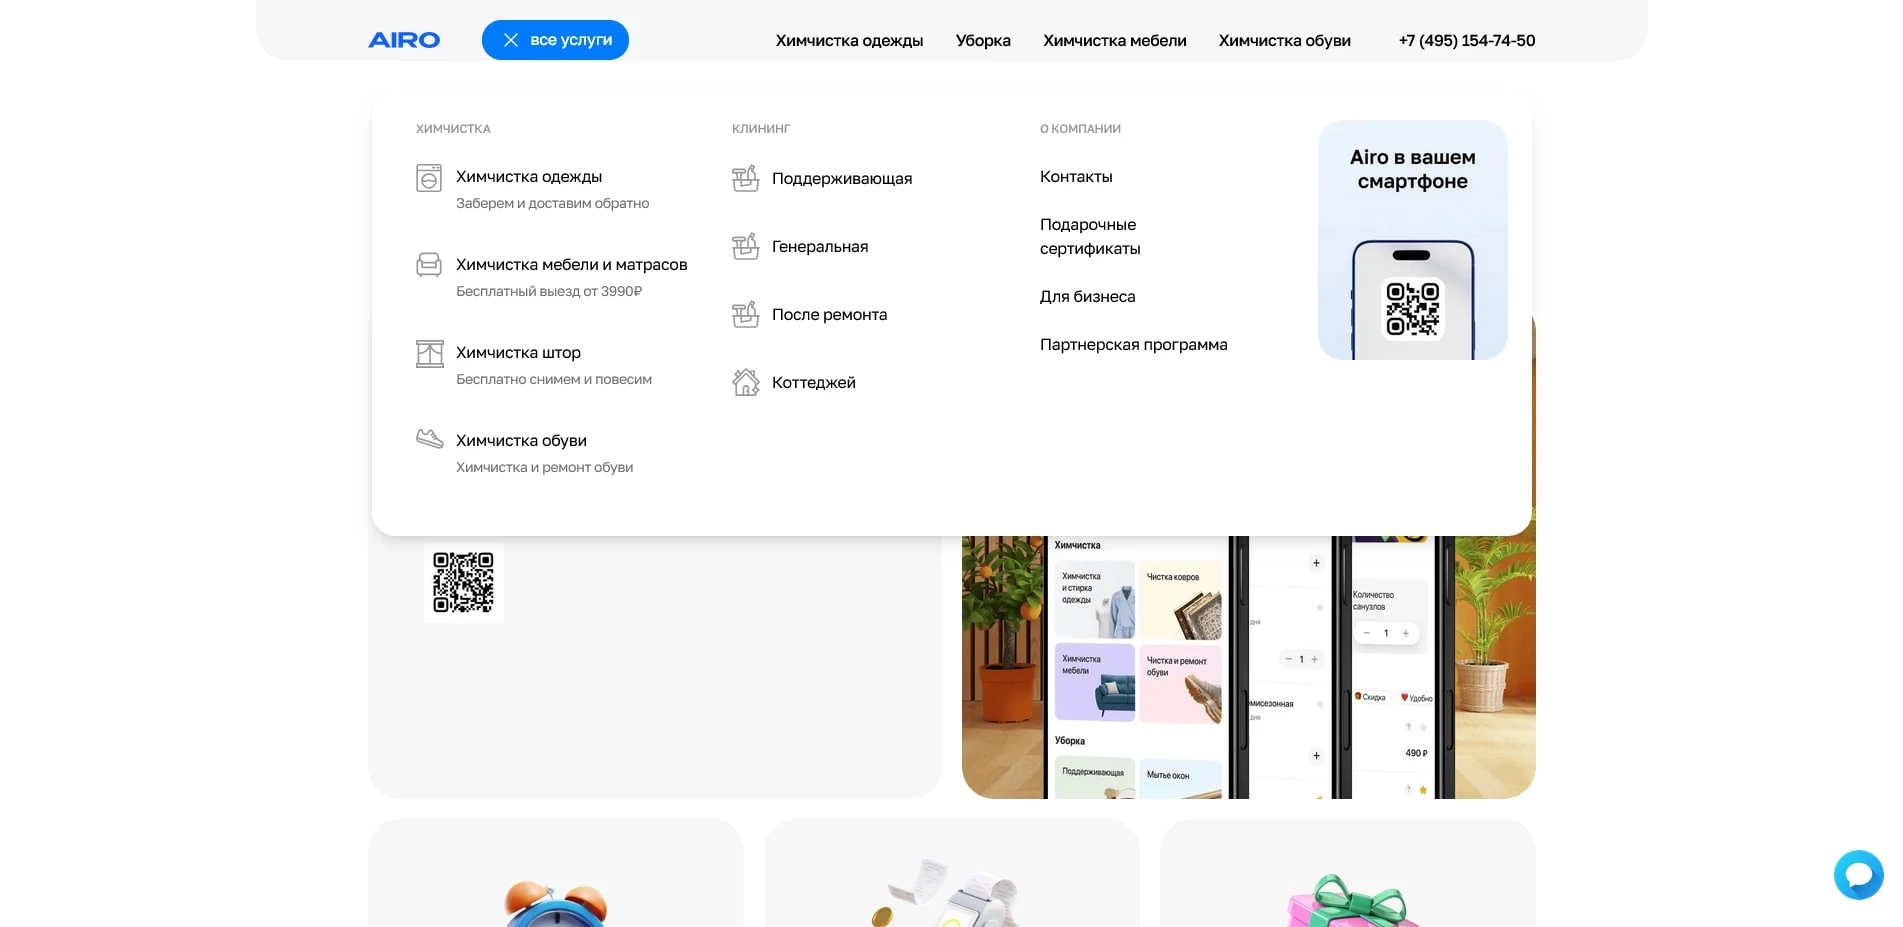Click the curtain icon for Химчистка штор
The width and height of the screenshot is (1903, 927).
click(x=429, y=353)
